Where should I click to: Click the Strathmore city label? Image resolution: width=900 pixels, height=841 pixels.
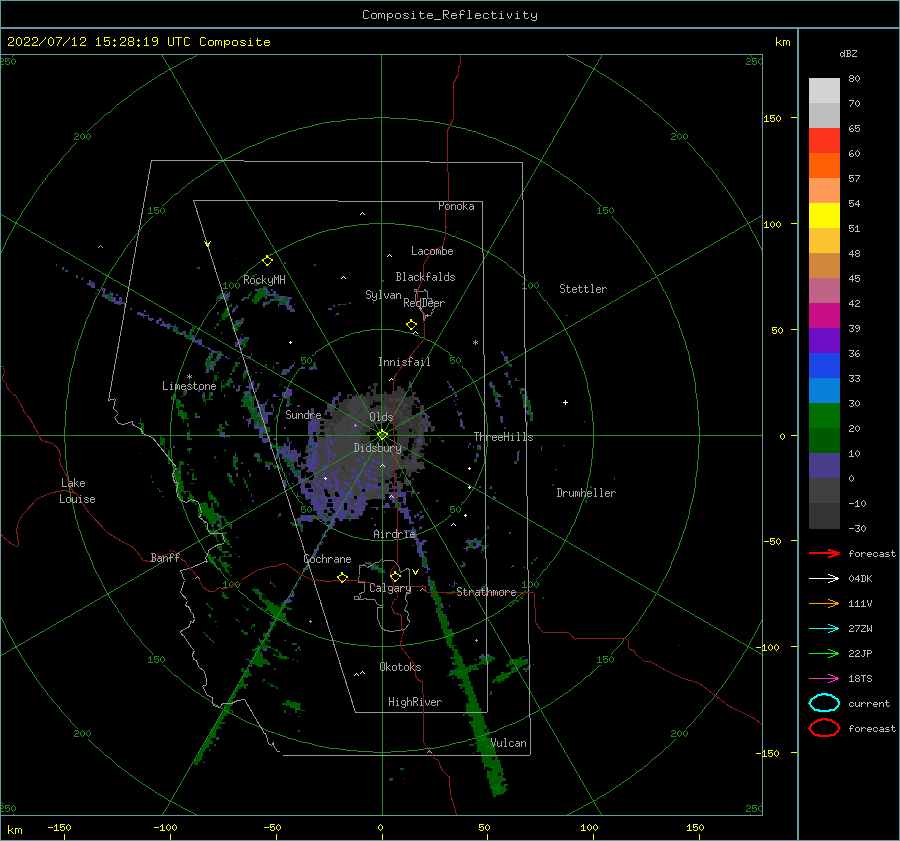[x=486, y=592]
